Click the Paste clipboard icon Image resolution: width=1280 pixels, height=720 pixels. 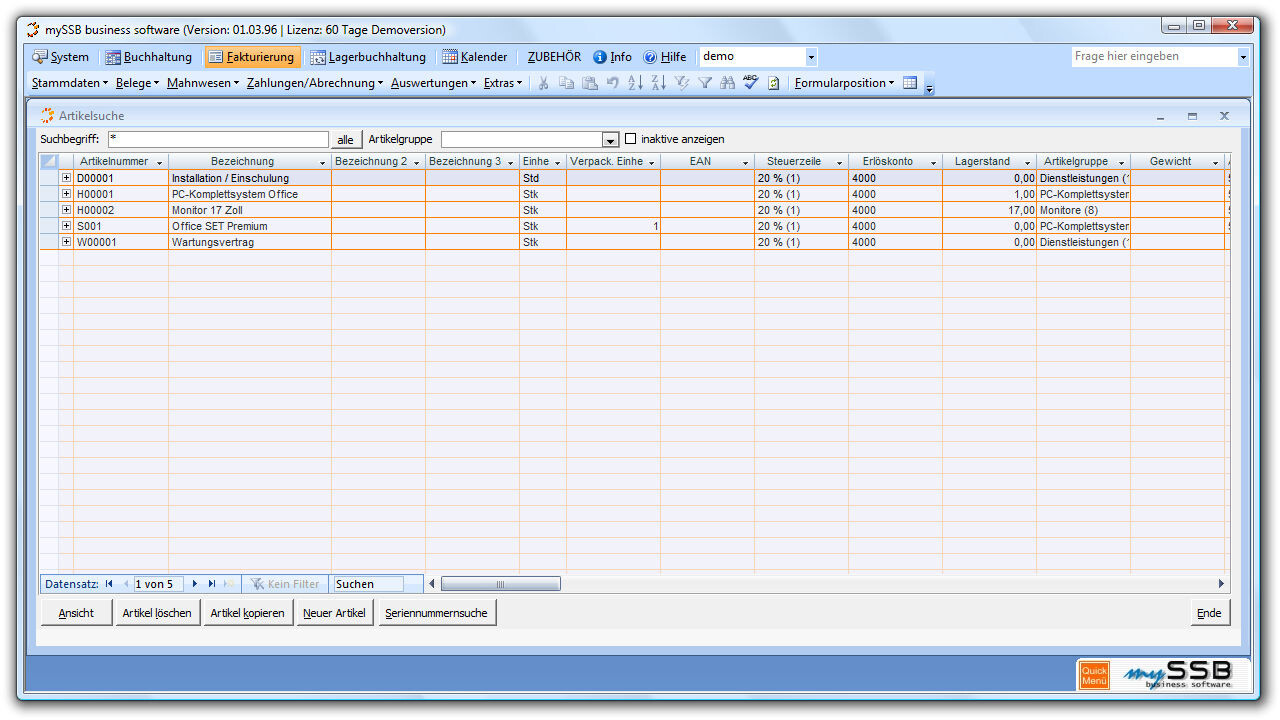589,83
